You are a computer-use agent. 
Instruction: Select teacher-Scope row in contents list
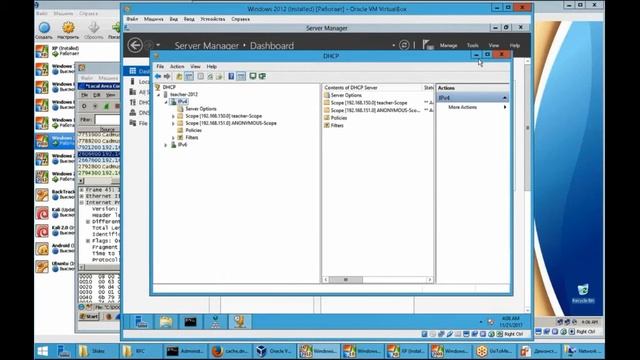click(369, 103)
